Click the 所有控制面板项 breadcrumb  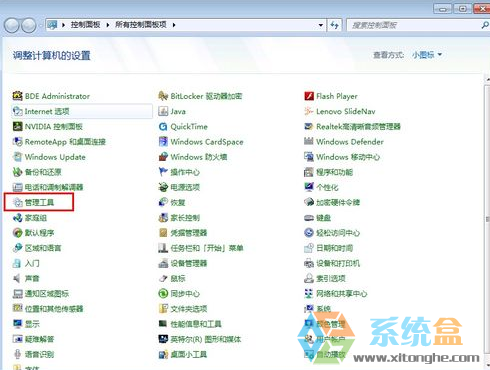141,25
